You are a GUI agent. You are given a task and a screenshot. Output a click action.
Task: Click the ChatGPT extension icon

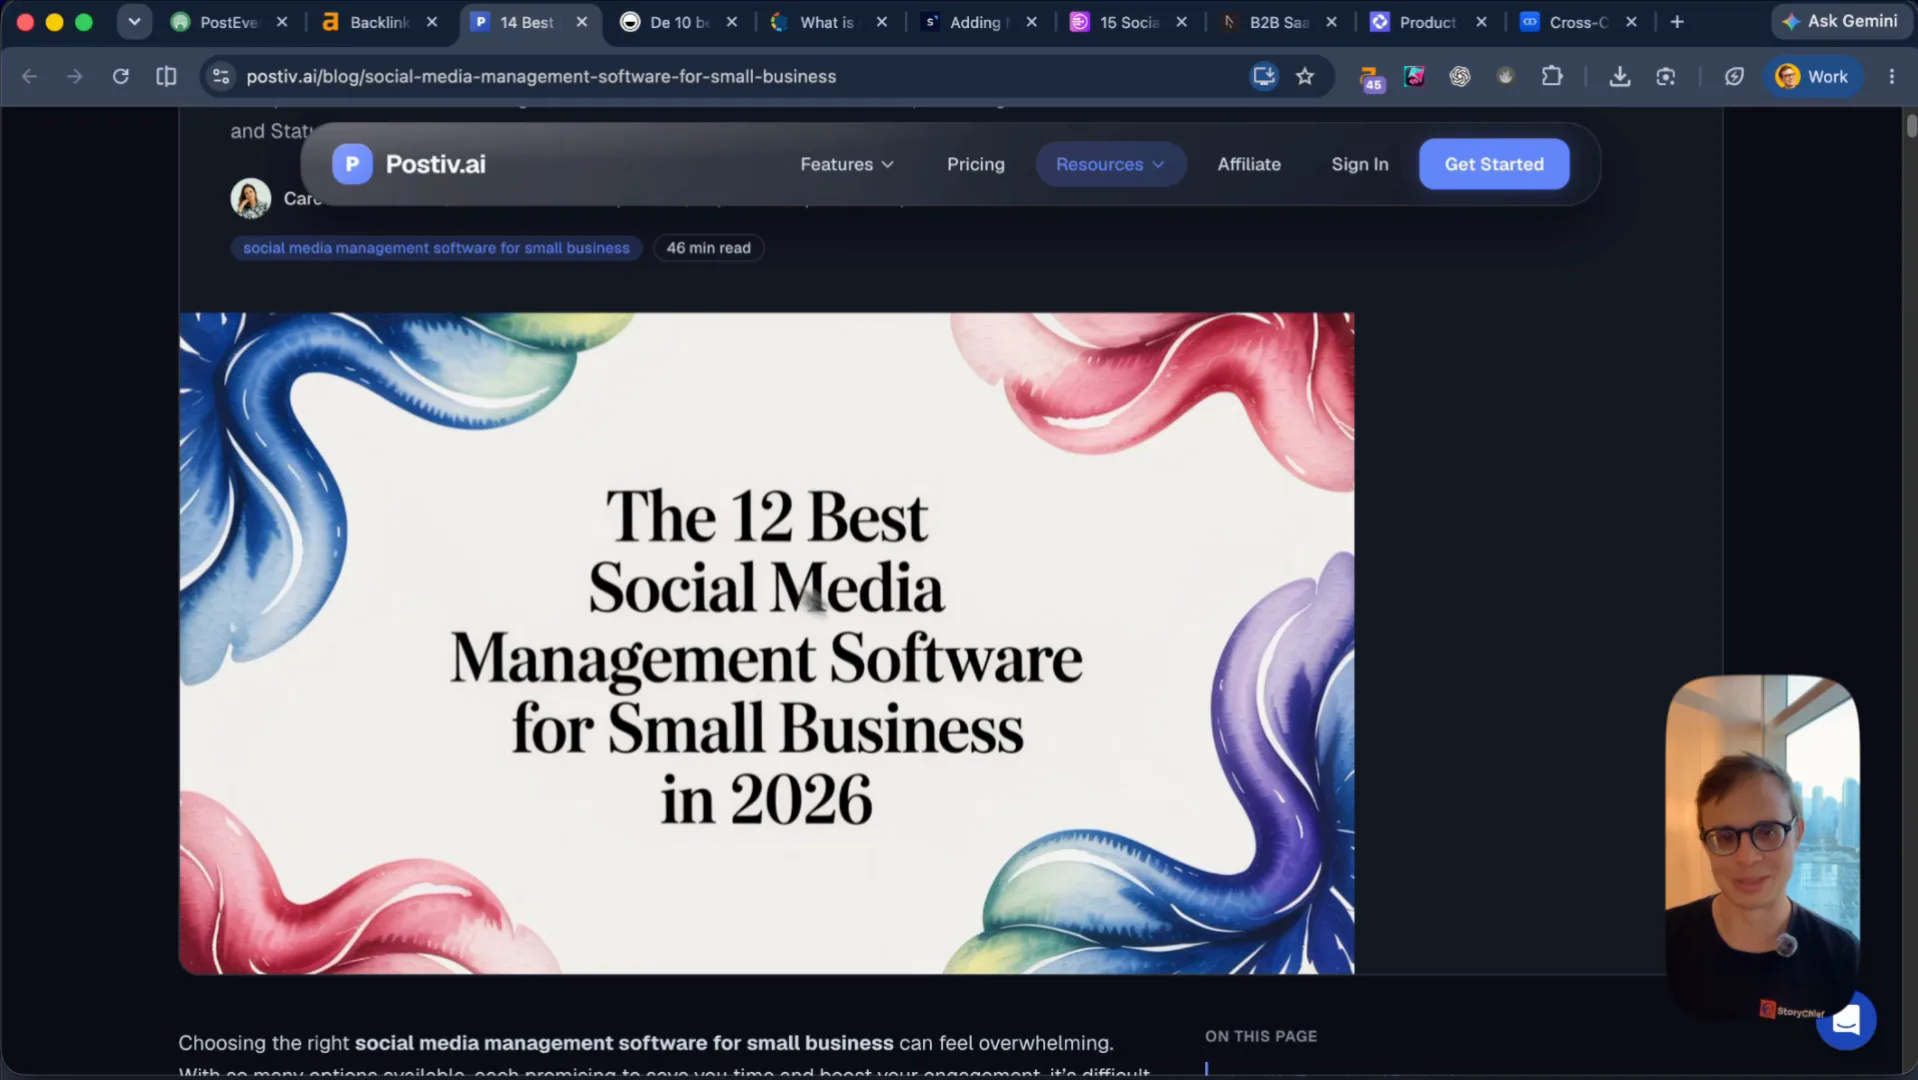click(x=1460, y=76)
